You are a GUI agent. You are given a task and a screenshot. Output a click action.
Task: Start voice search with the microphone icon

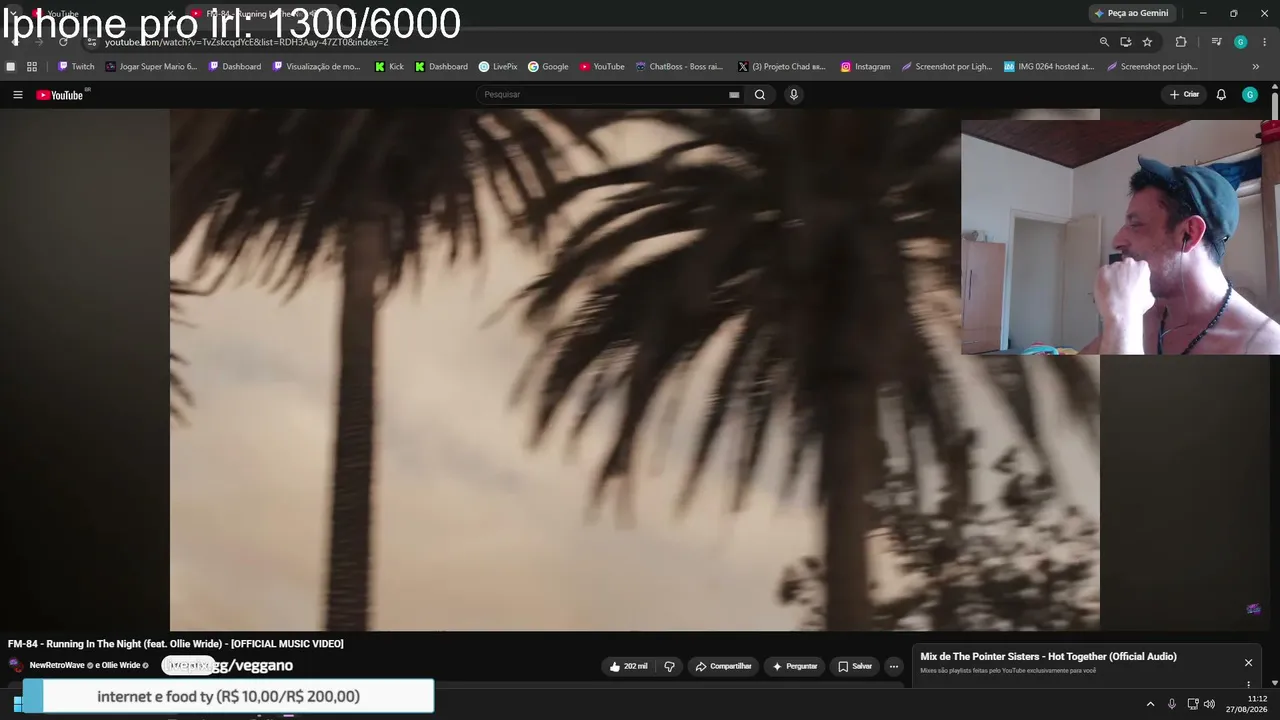click(x=794, y=95)
